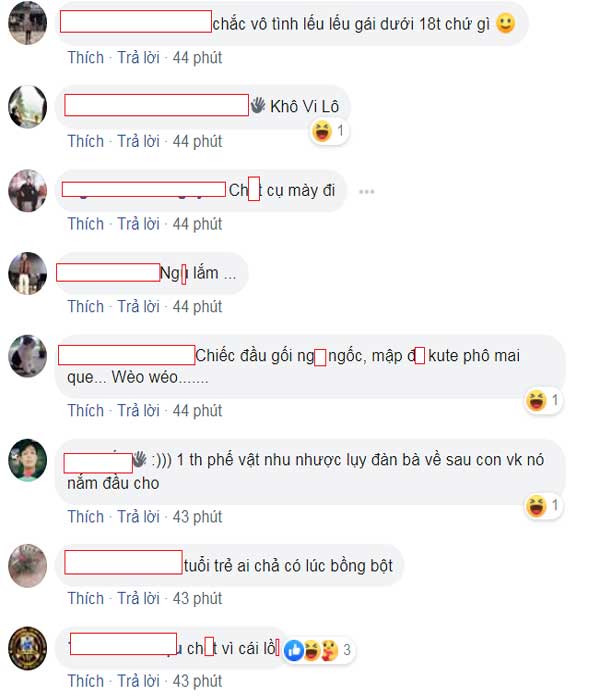This screenshot has width=600, height=700.
Task: Open the green-shirt avatar of 'phế vật' commenter
Action: click(28, 460)
